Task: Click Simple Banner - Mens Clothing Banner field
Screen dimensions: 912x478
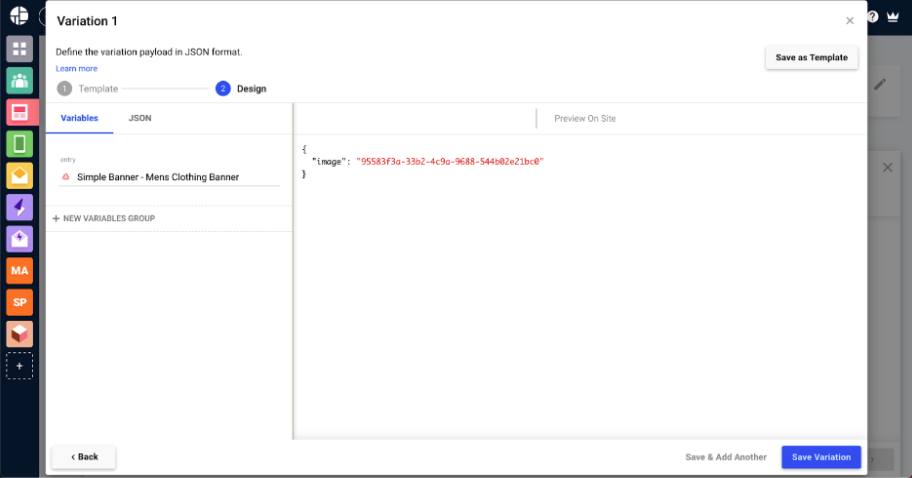Action: click(169, 177)
